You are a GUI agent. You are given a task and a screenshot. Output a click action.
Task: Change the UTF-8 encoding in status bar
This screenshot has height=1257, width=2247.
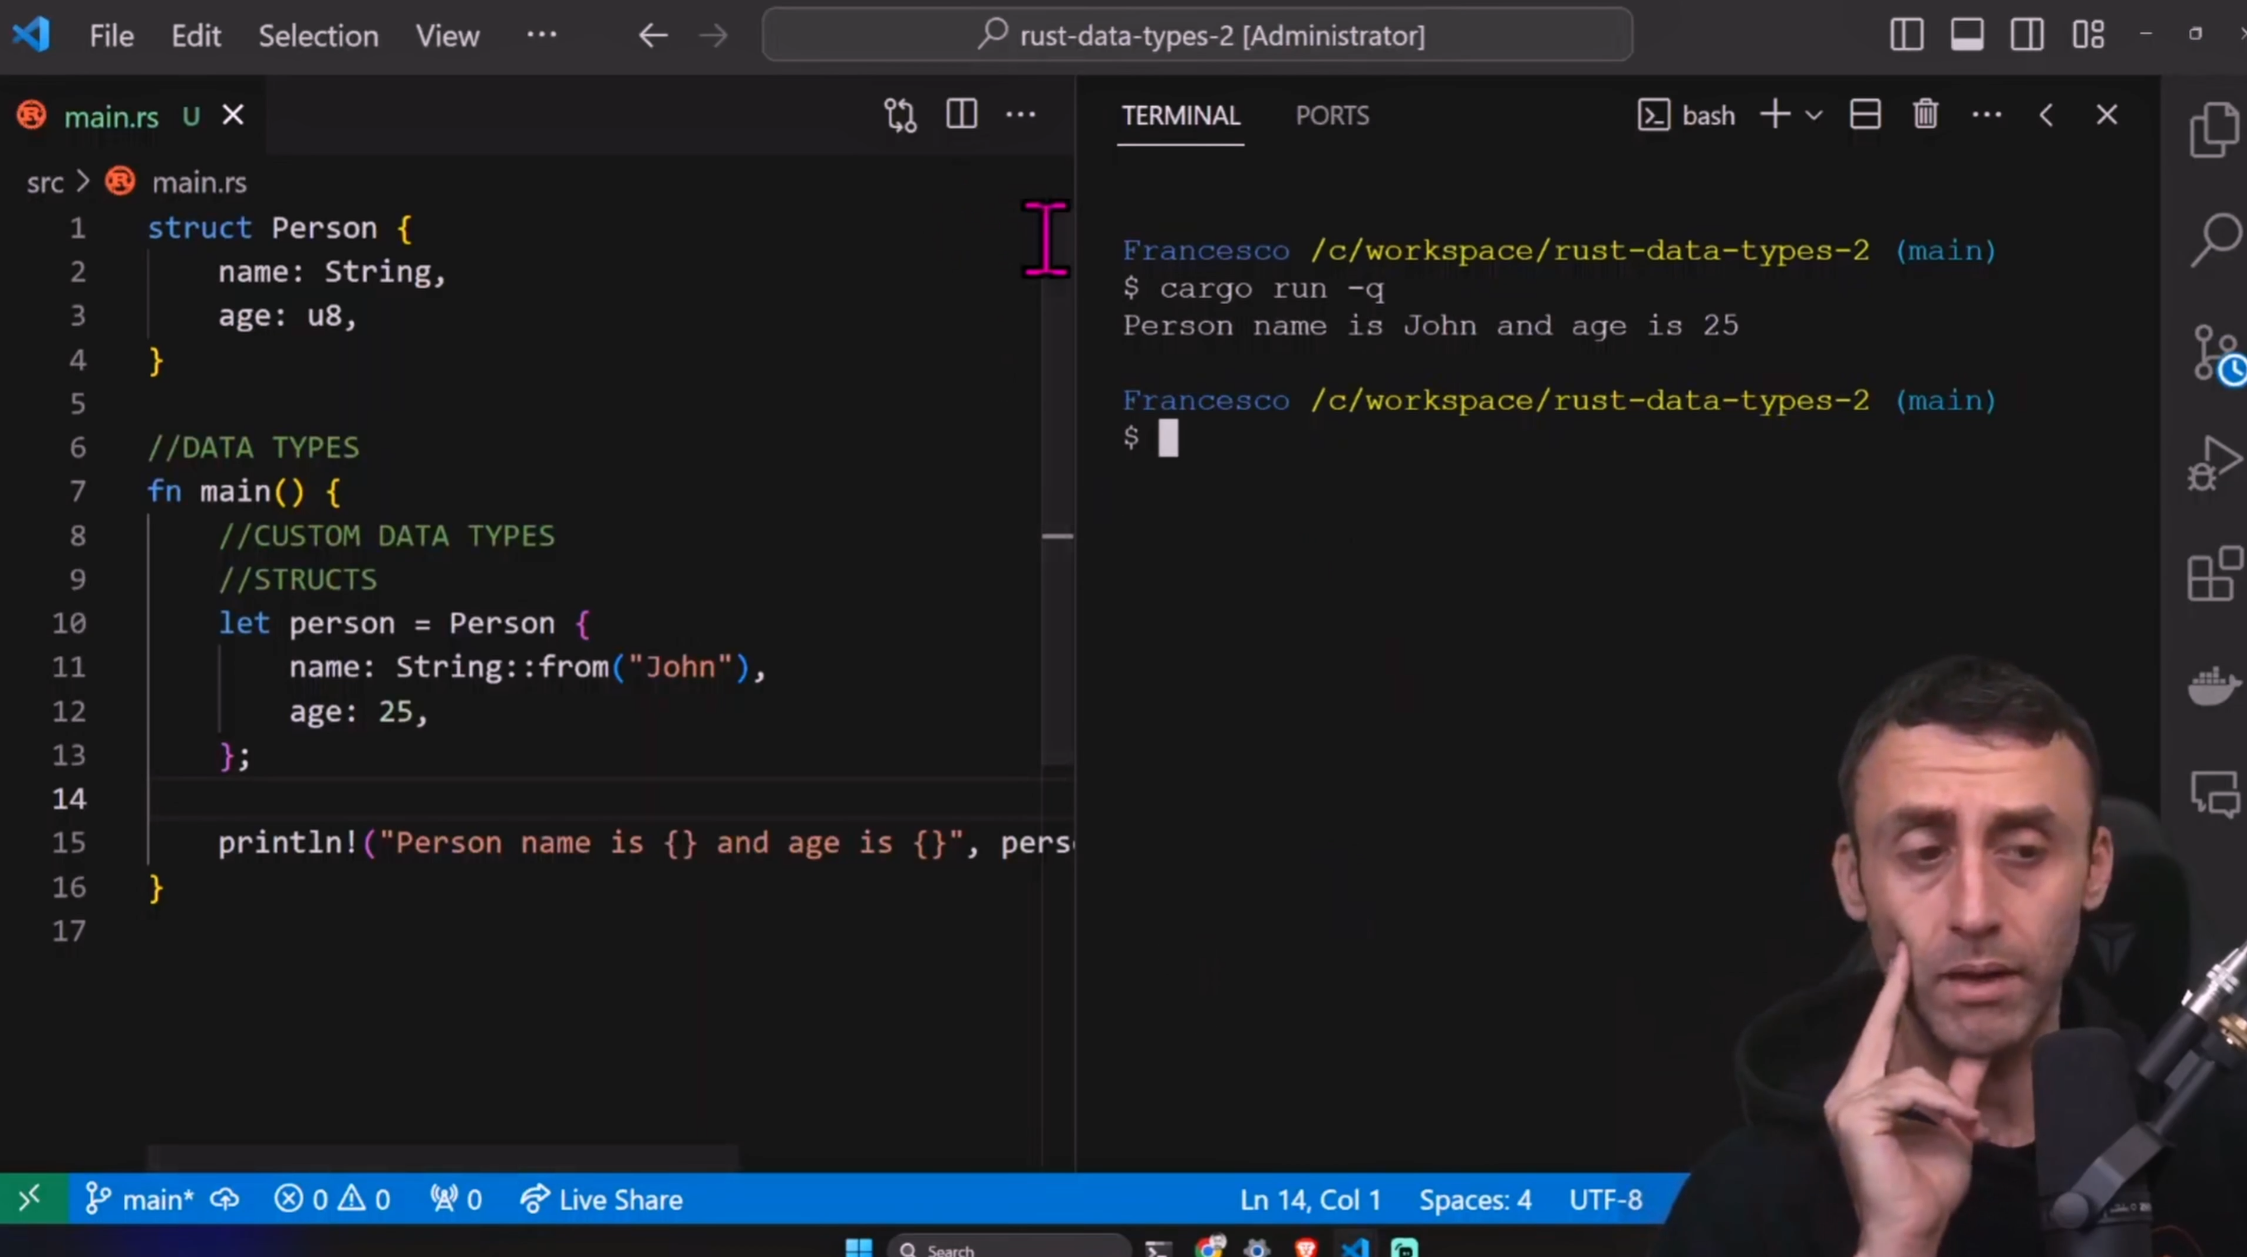(x=1606, y=1199)
